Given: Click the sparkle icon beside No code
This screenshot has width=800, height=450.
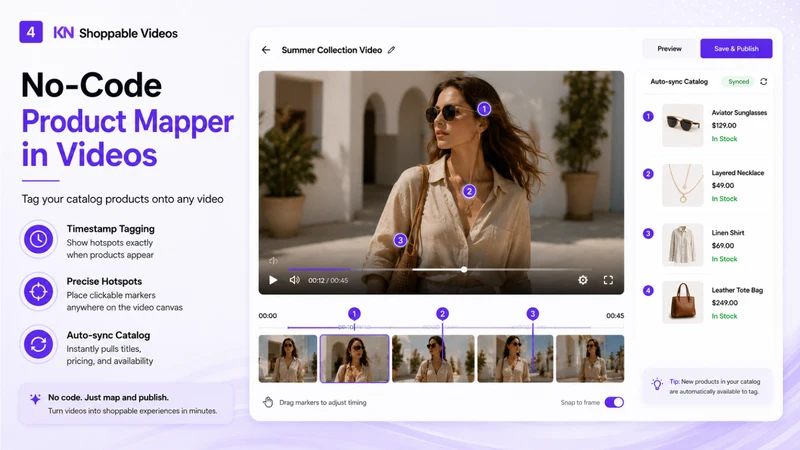Looking at the screenshot, I should [x=35, y=399].
